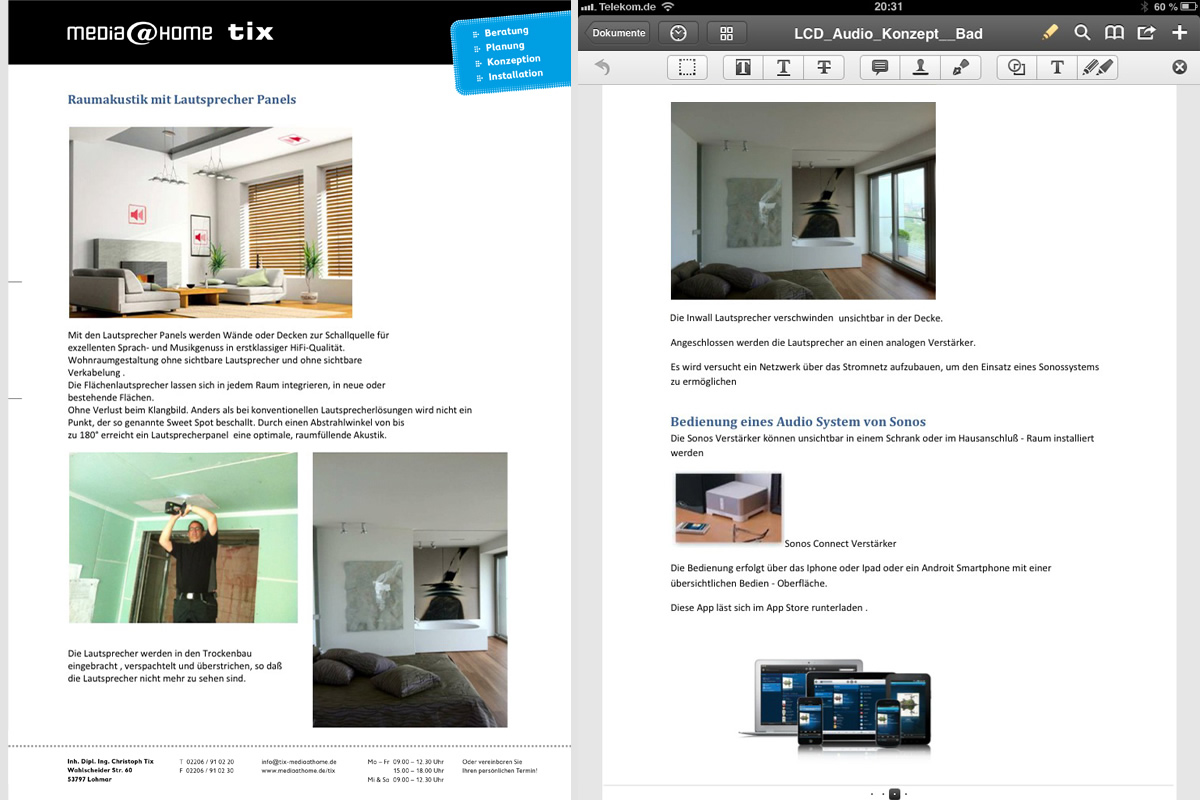
Task: Select the stamp tool
Action: pos(920,67)
